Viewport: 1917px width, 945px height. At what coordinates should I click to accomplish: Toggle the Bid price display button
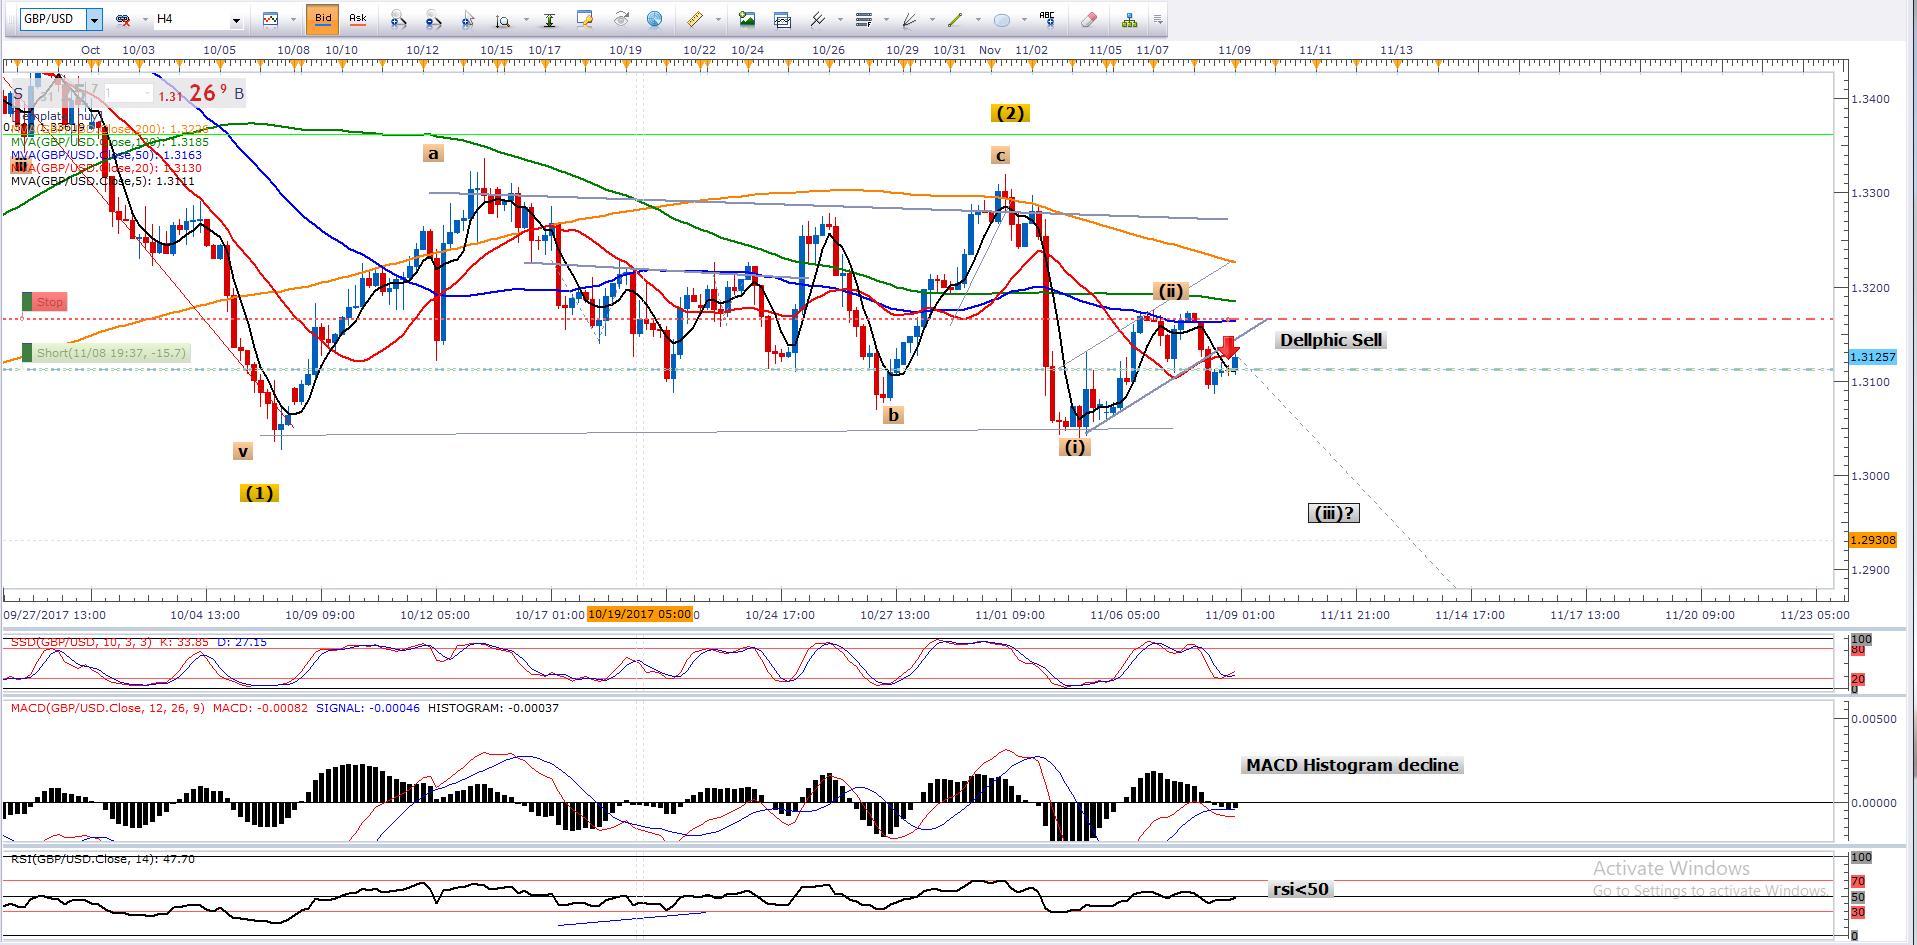323,19
